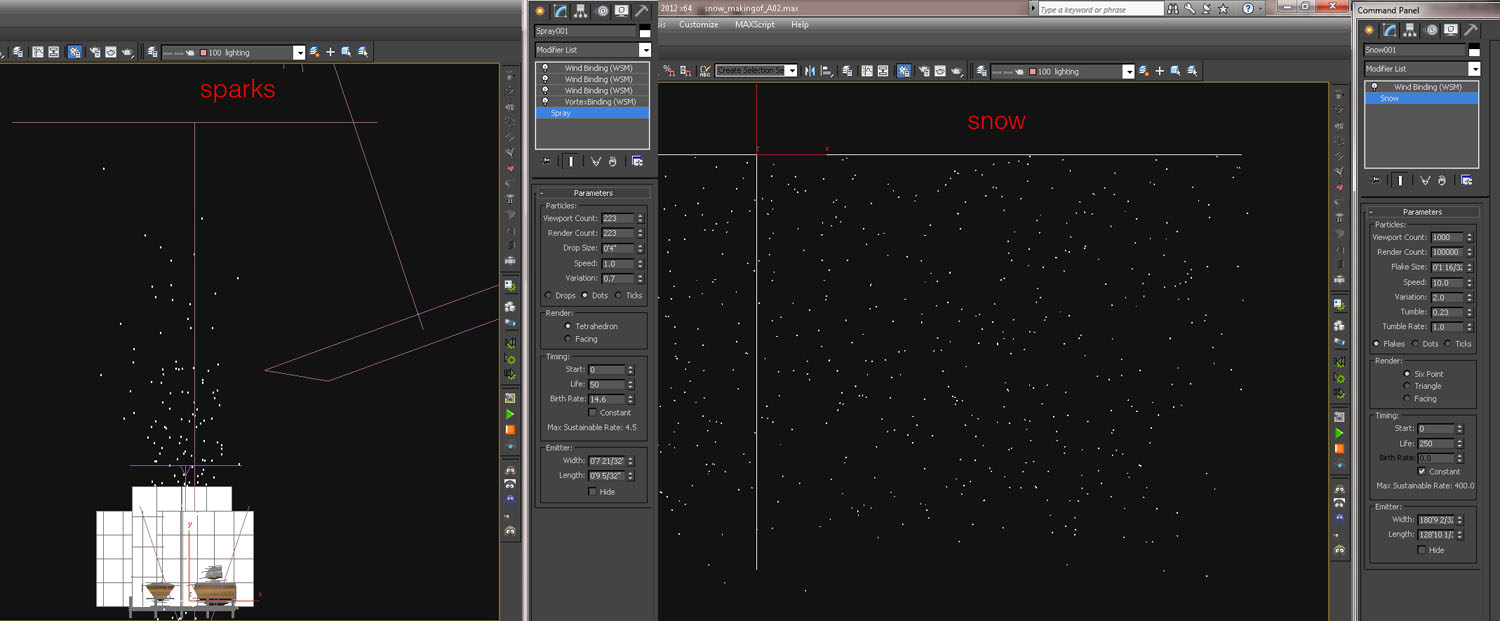Select Ticks radio button in Snow particles
Viewport: 1500px width, 621px height.
1448,344
